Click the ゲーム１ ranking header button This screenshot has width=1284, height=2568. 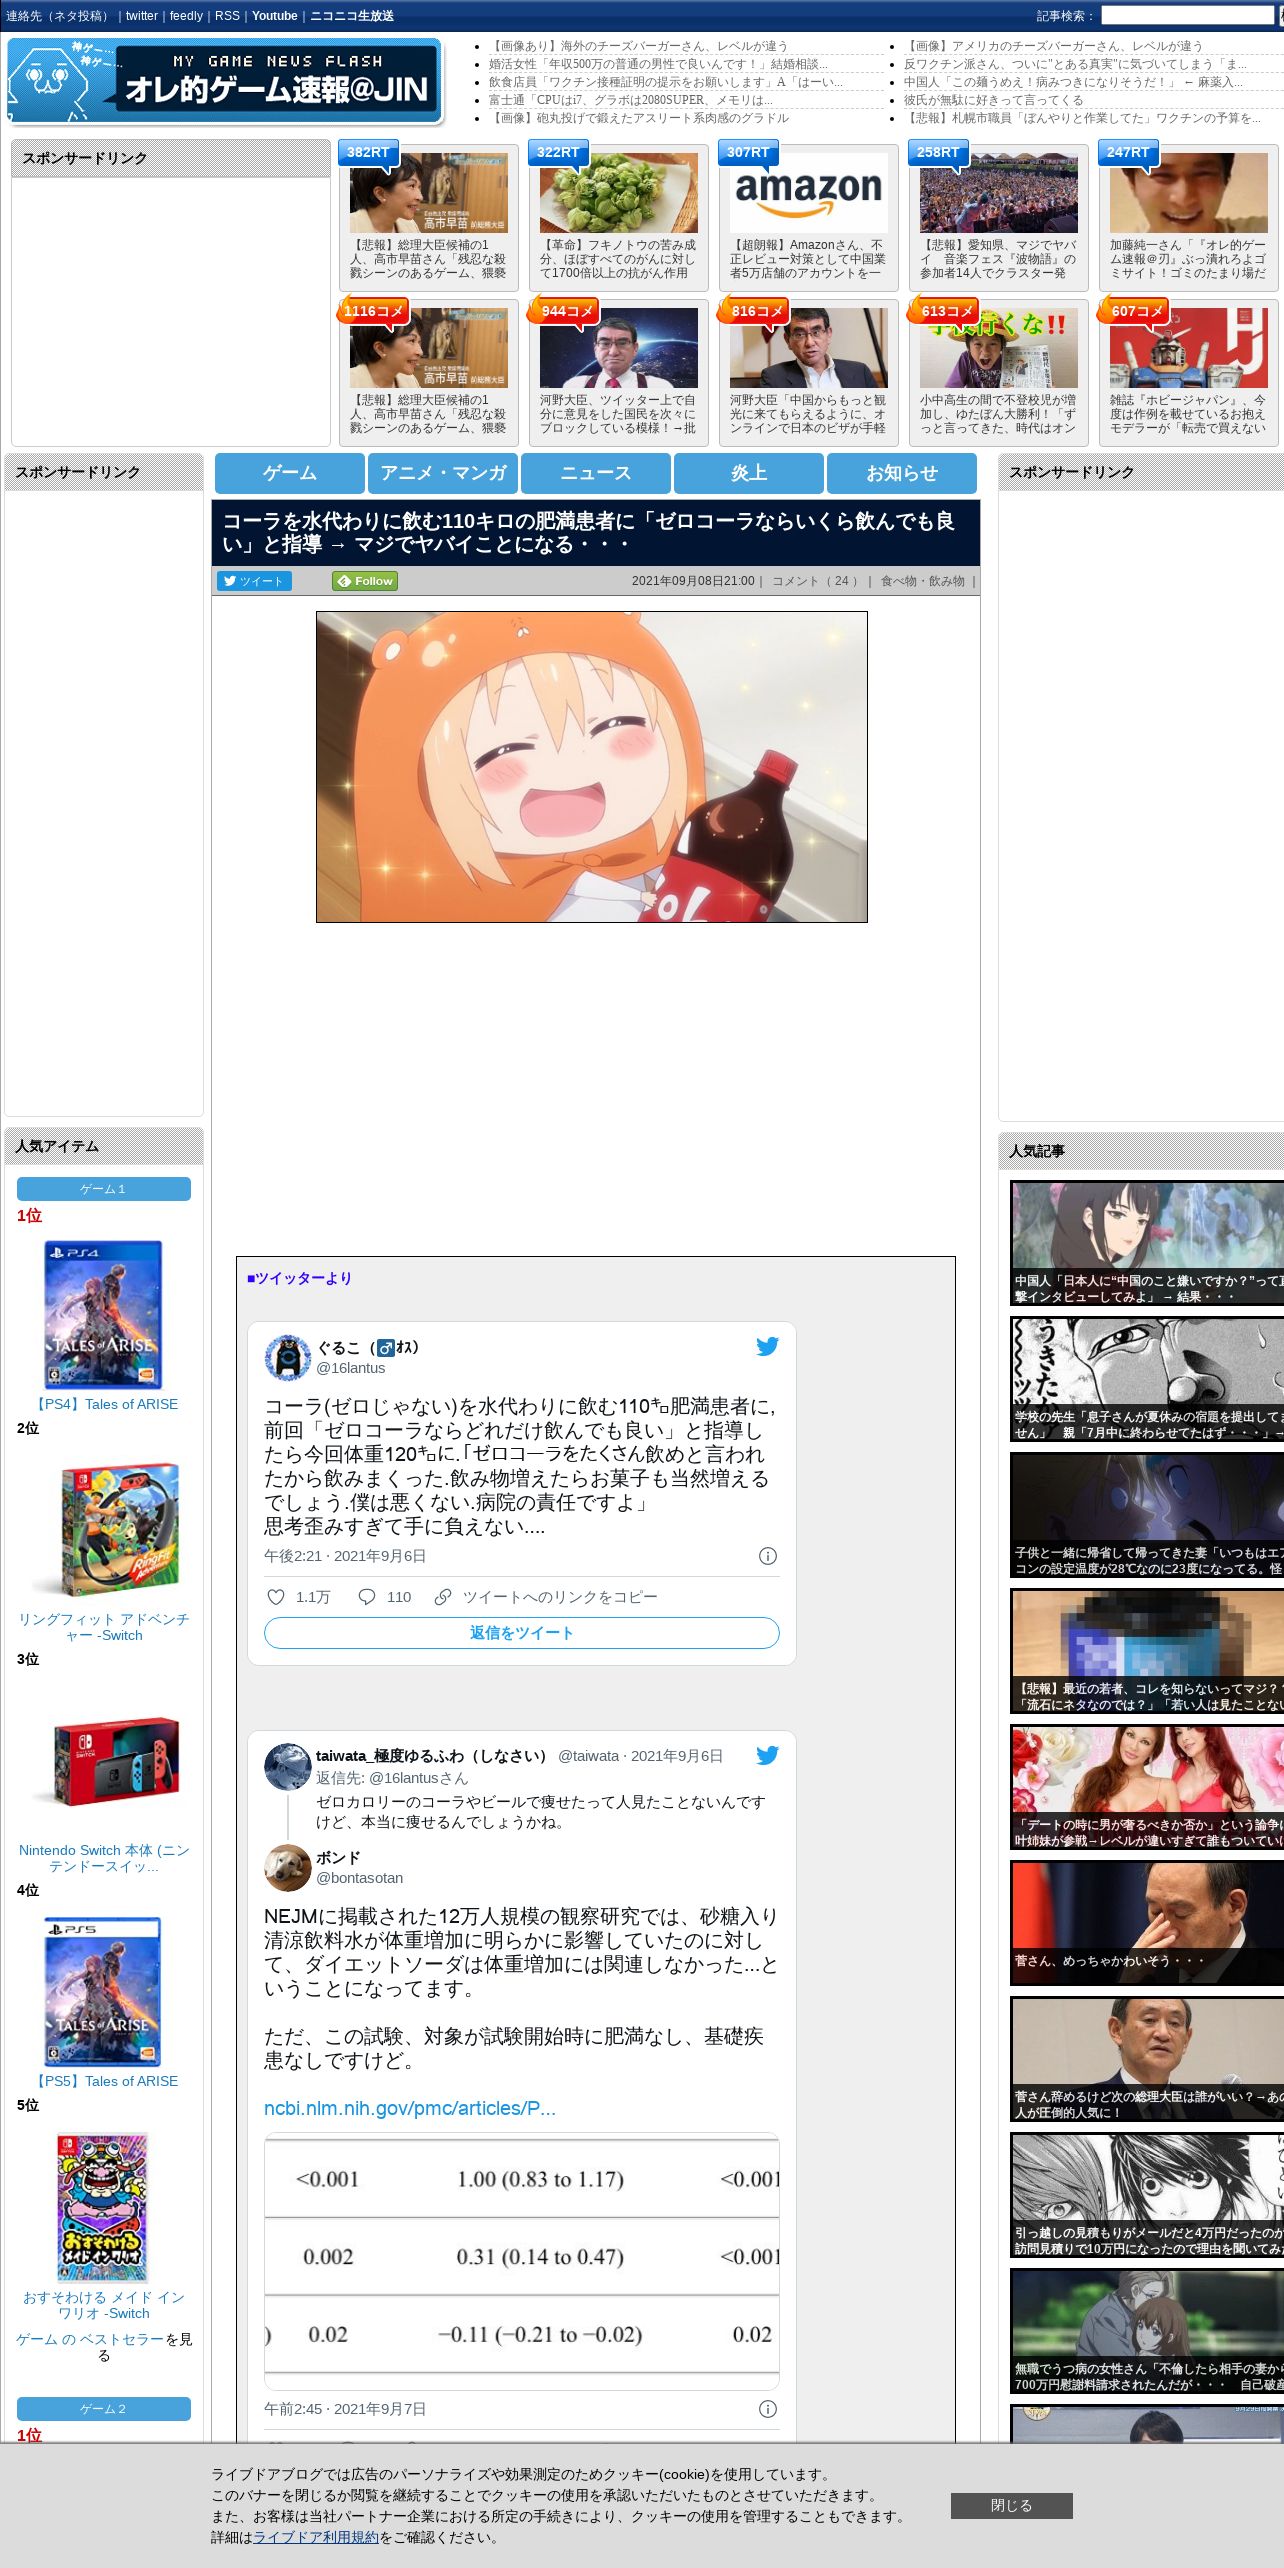pyautogui.click(x=104, y=1189)
